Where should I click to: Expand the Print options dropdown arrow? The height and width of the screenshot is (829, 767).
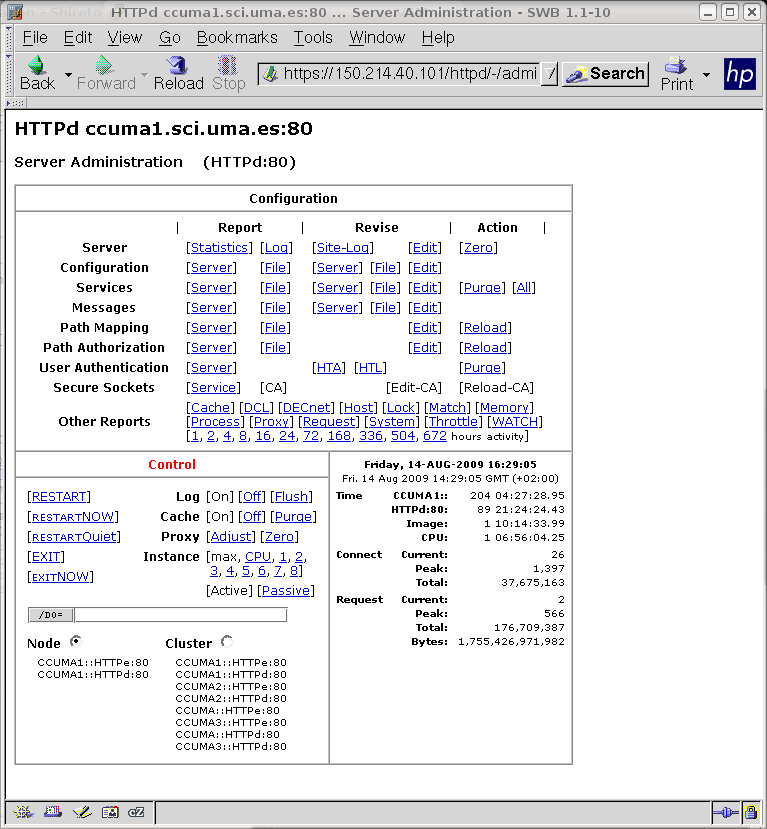click(706, 75)
